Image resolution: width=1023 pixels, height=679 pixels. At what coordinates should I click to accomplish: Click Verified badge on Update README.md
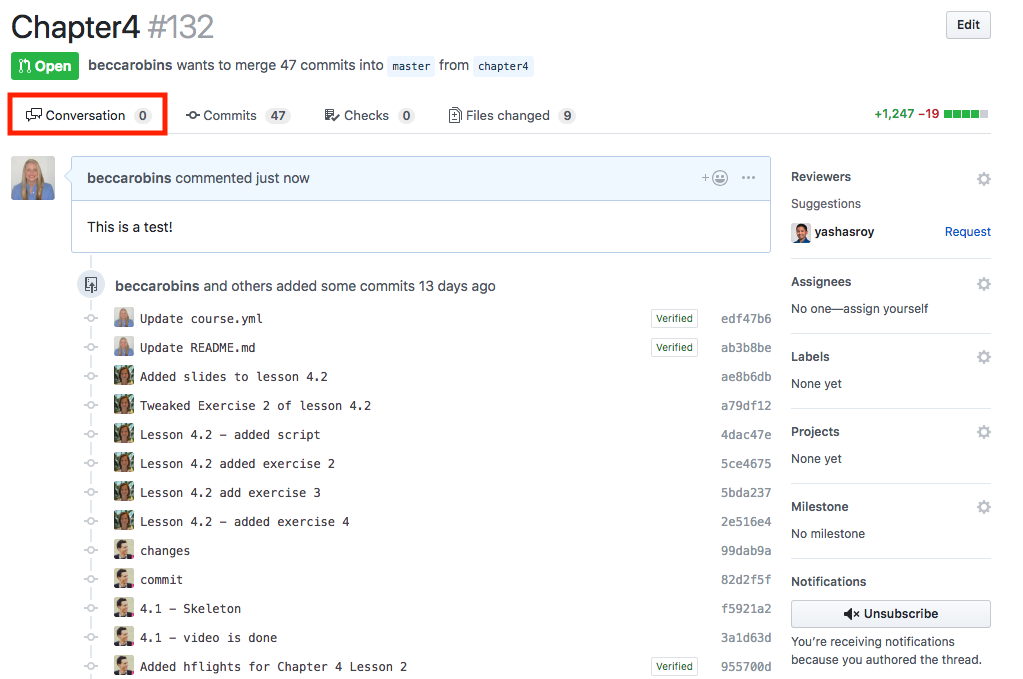[674, 348]
